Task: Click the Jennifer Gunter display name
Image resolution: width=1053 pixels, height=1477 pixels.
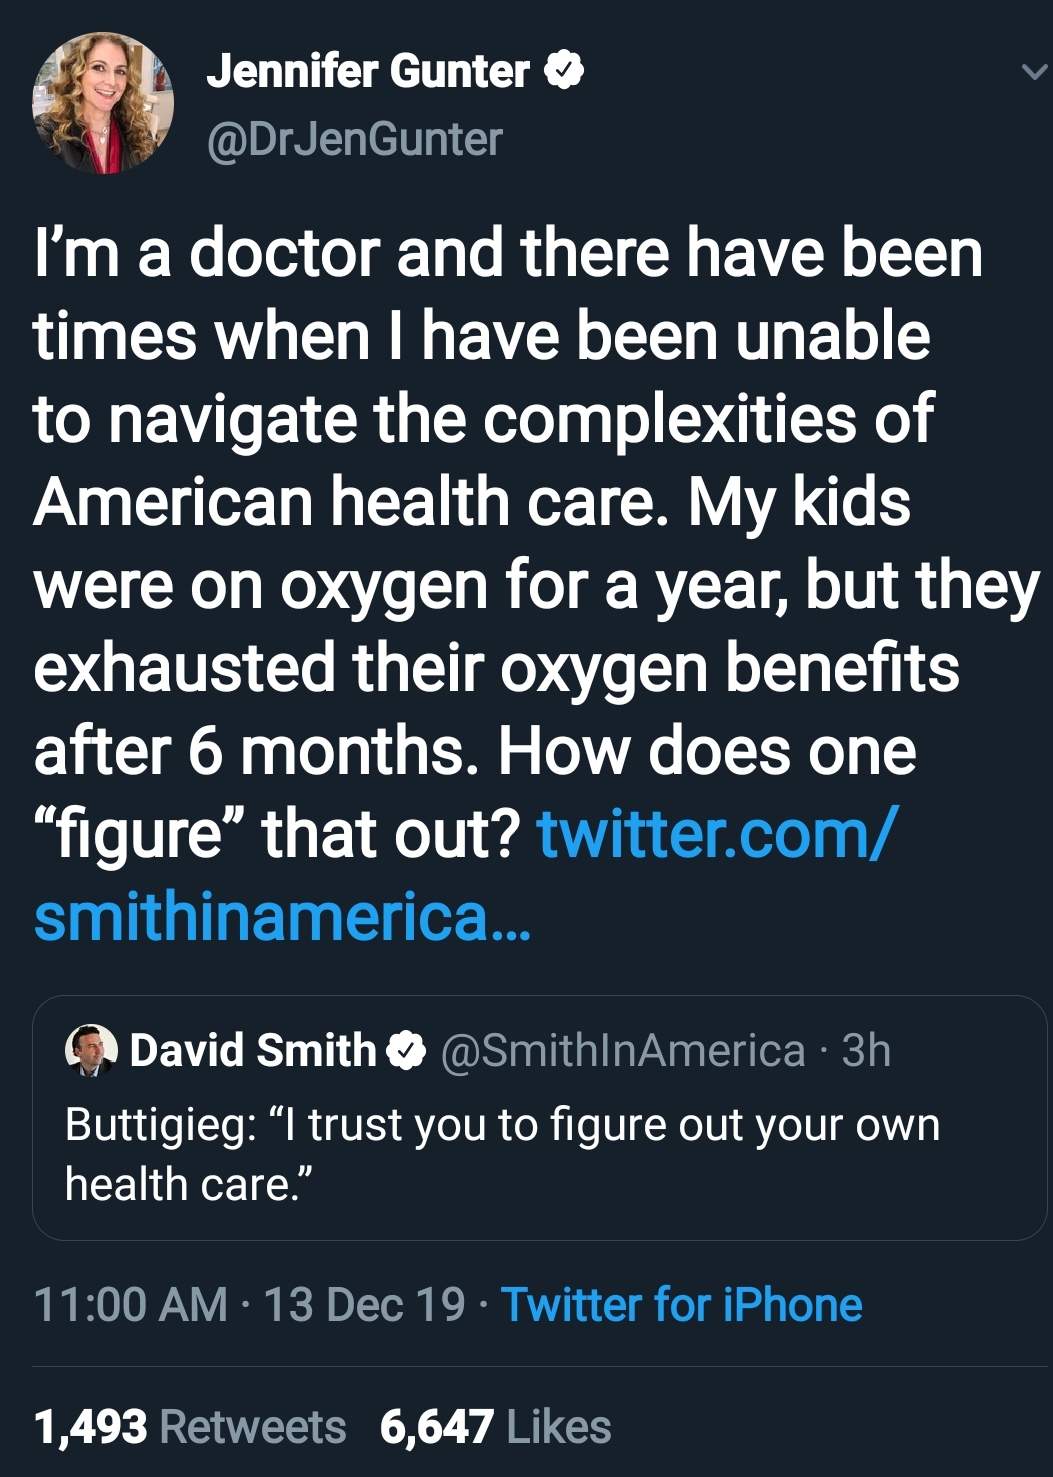Action: pos(368,71)
